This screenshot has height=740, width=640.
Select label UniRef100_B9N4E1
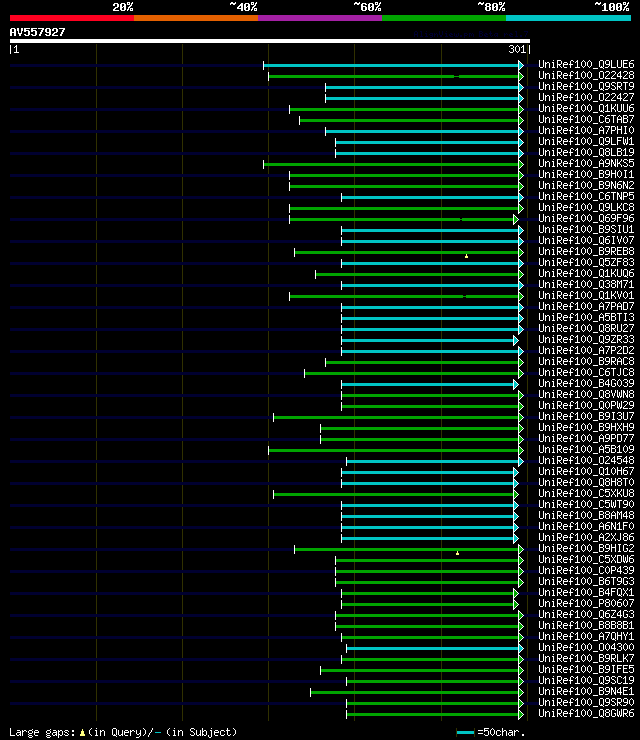pos(586,691)
